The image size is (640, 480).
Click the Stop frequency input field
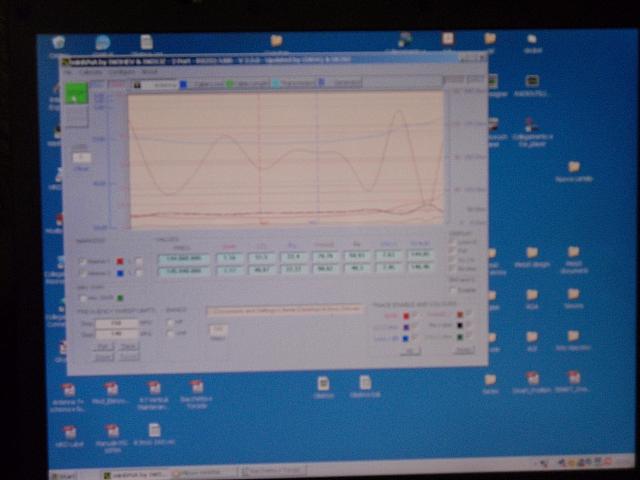(x=117, y=334)
